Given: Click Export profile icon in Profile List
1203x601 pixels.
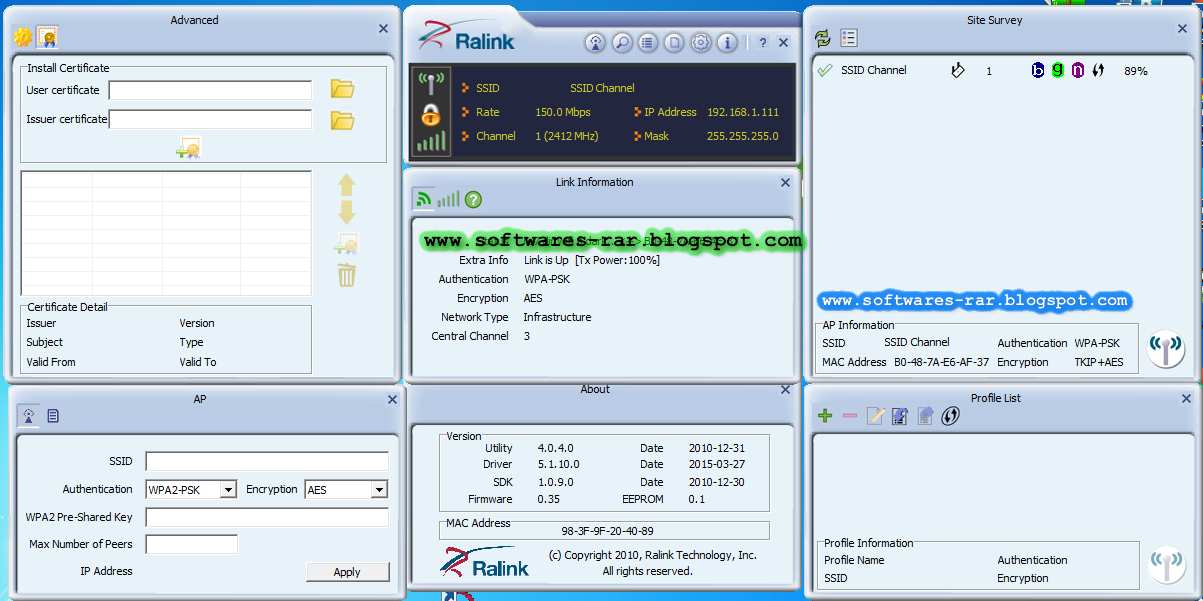Looking at the screenshot, I should (925, 416).
